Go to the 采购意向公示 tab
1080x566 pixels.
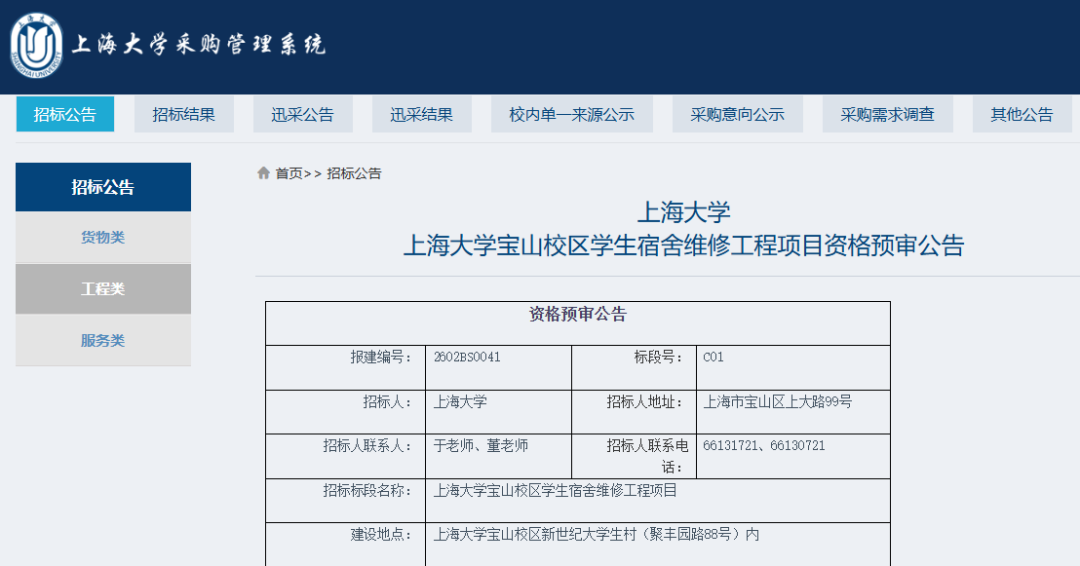(x=738, y=114)
